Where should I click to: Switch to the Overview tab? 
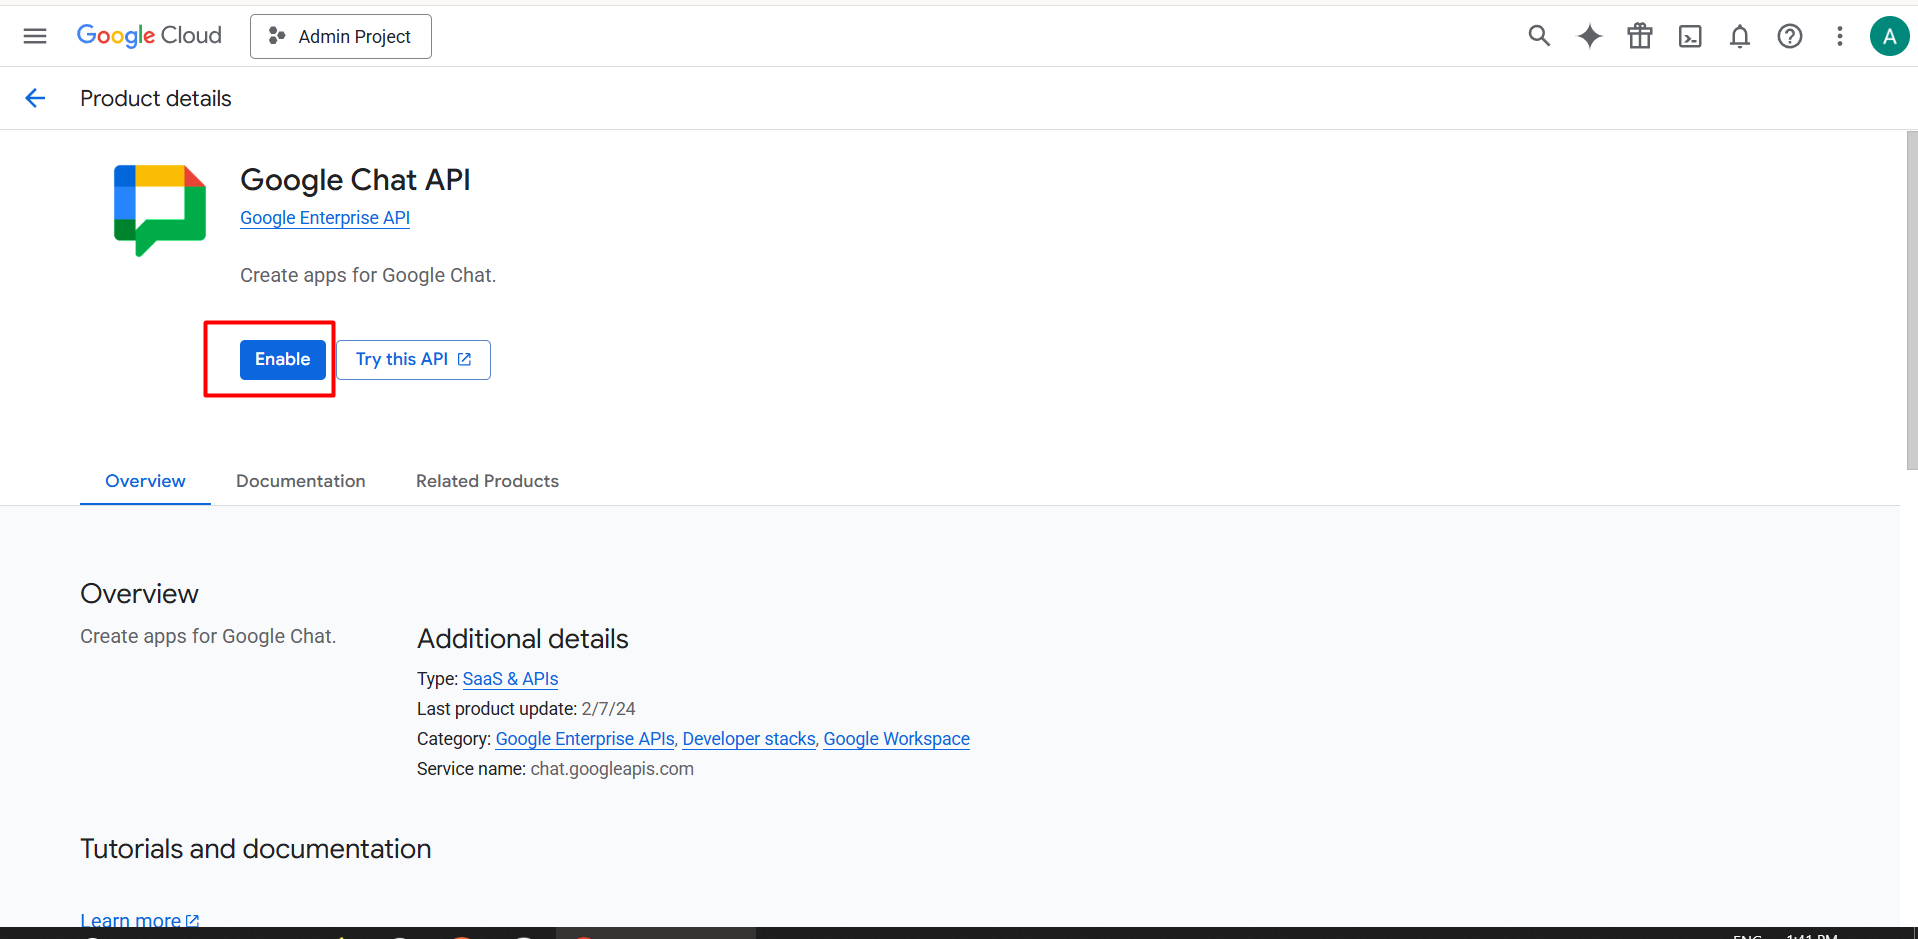(x=145, y=481)
